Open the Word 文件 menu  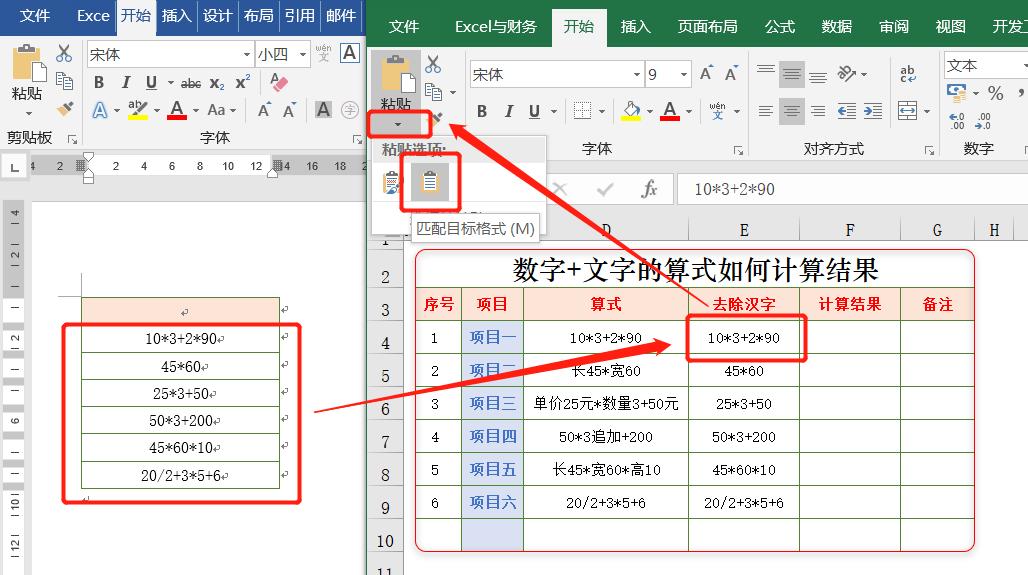[34, 16]
